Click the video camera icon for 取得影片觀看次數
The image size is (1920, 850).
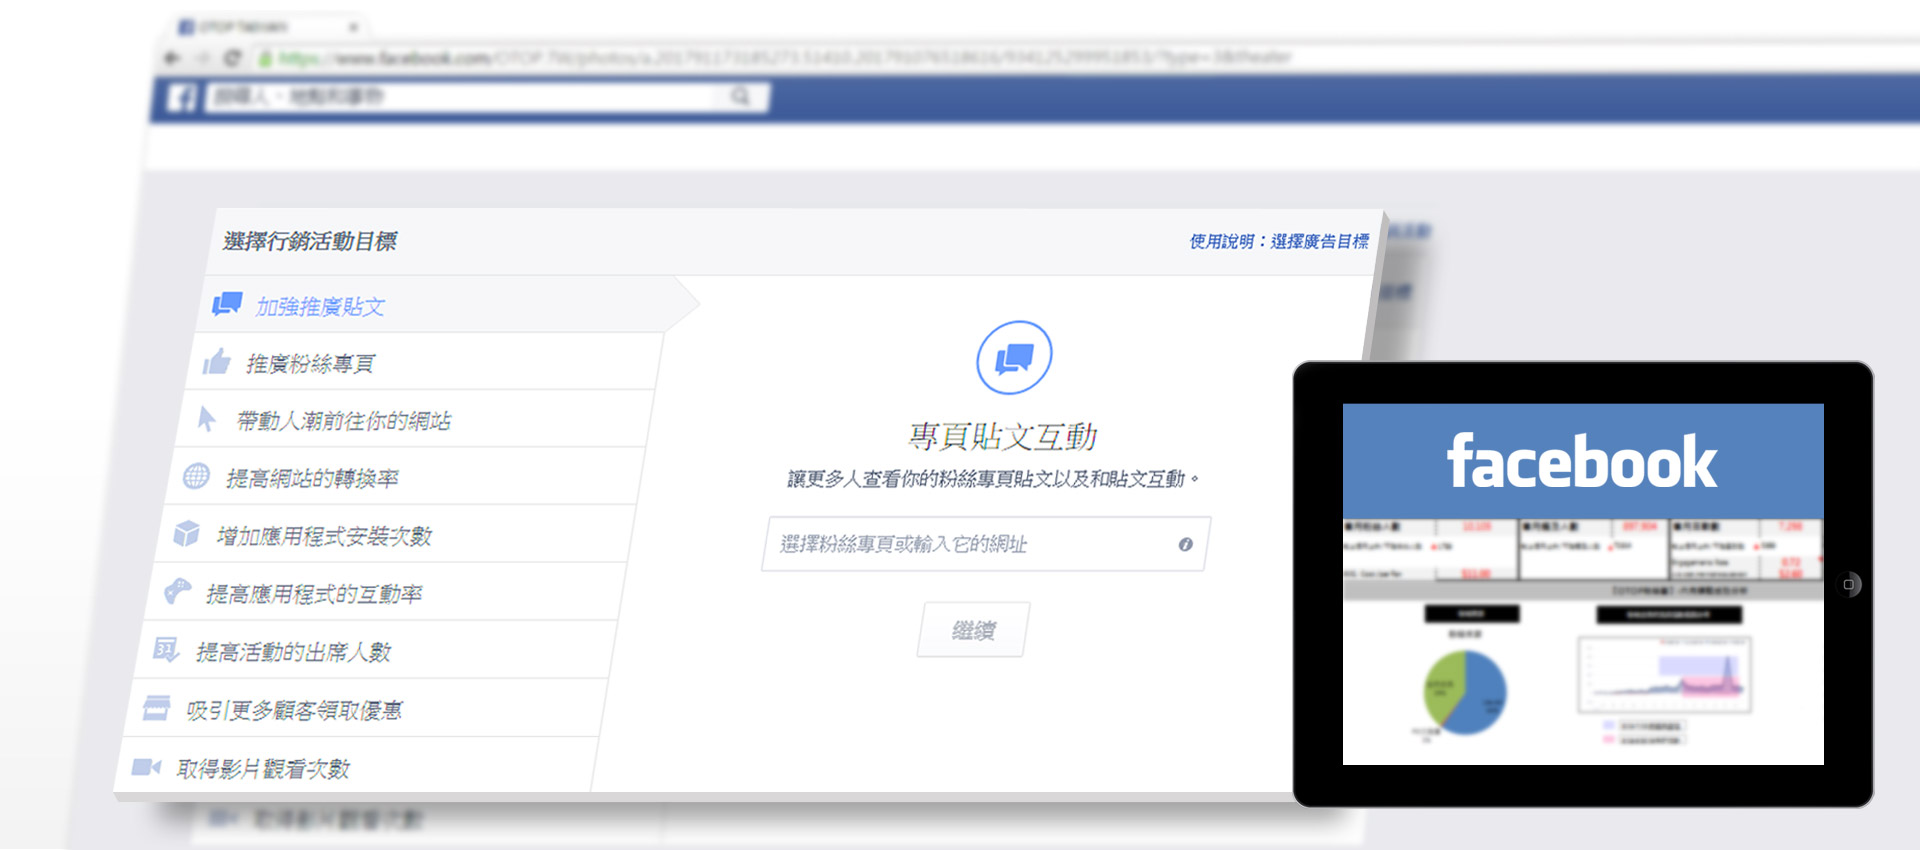click(x=146, y=767)
